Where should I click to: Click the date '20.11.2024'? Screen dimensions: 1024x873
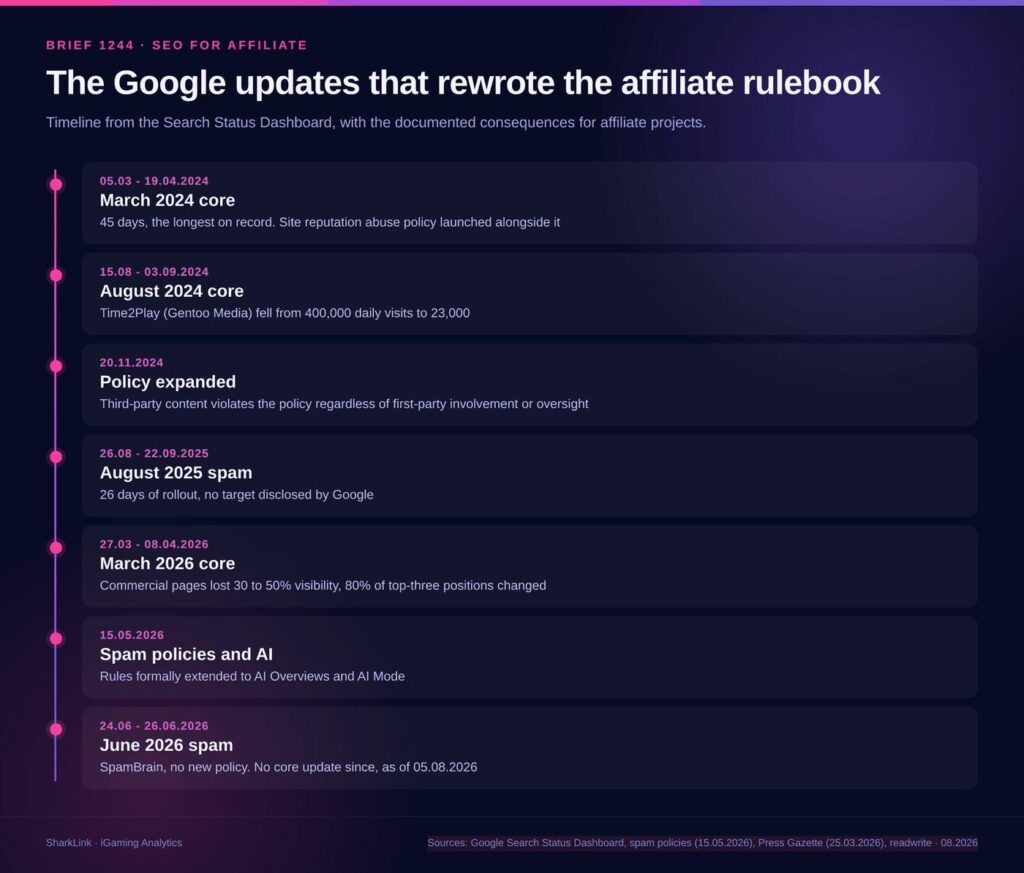pyautogui.click(x=131, y=362)
